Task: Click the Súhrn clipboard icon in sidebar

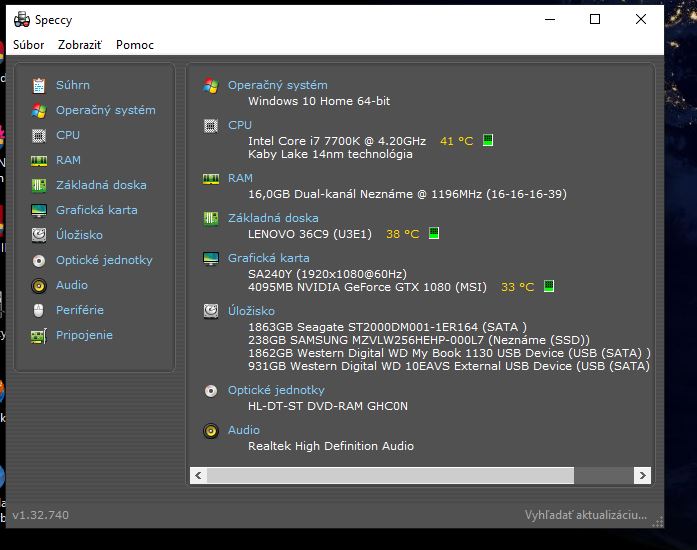Action: pyautogui.click(x=39, y=85)
